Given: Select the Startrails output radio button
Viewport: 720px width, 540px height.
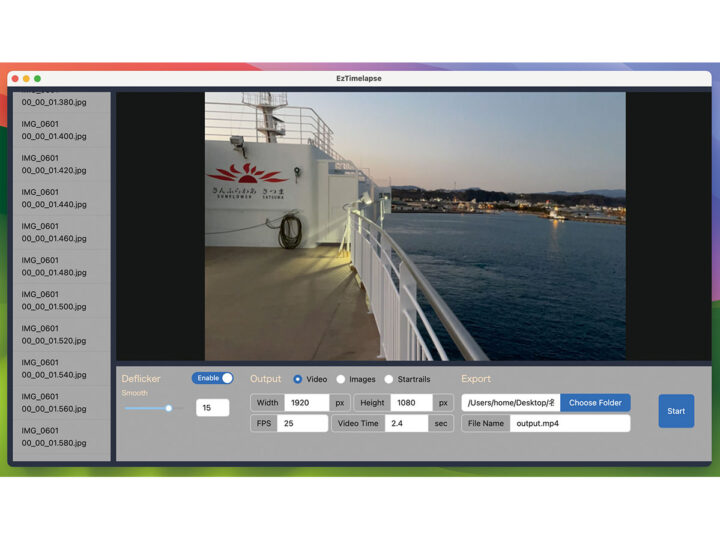Looking at the screenshot, I should tap(389, 379).
